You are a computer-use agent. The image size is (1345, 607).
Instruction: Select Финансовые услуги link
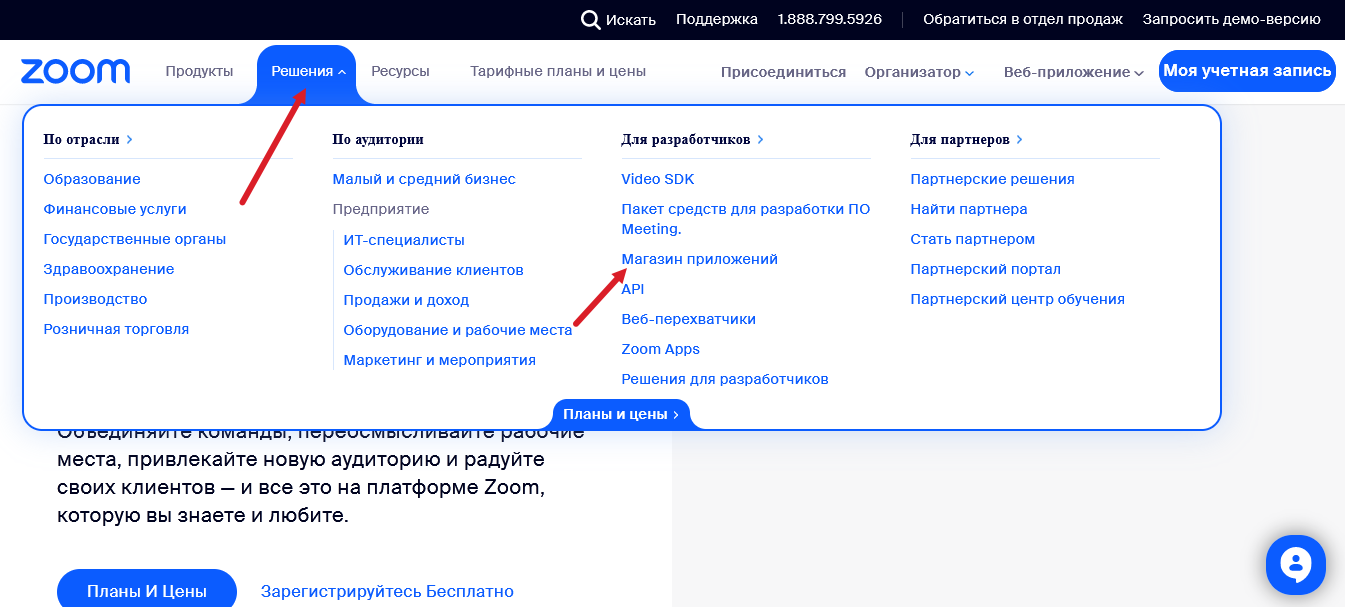[x=115, y=209]
